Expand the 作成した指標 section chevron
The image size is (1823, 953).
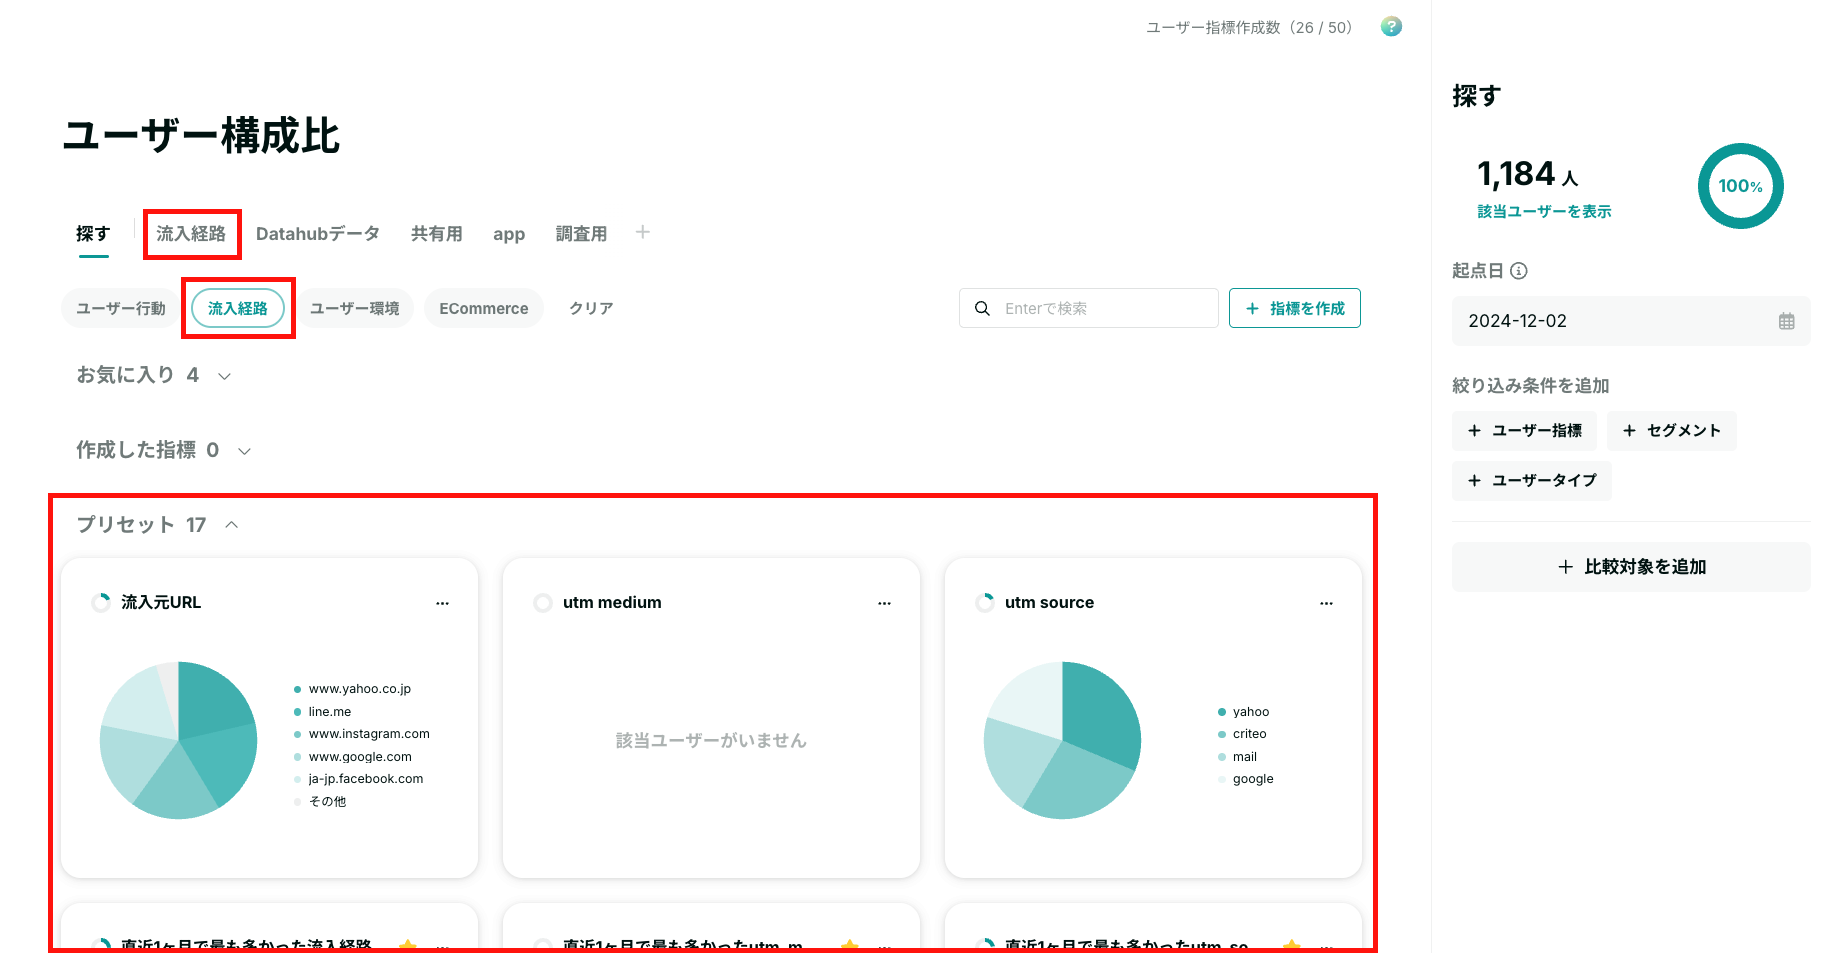pos(244,451)
